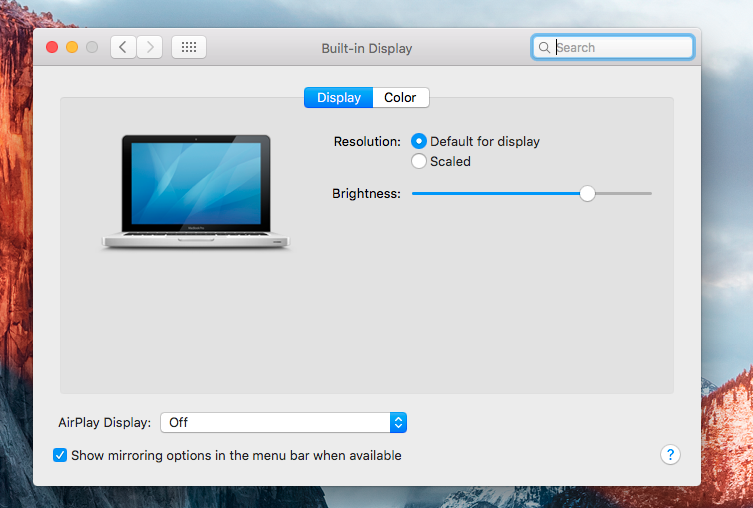Click the magnifying glass search icon
The image size is (753, 508).
click(x=544, y=47)
